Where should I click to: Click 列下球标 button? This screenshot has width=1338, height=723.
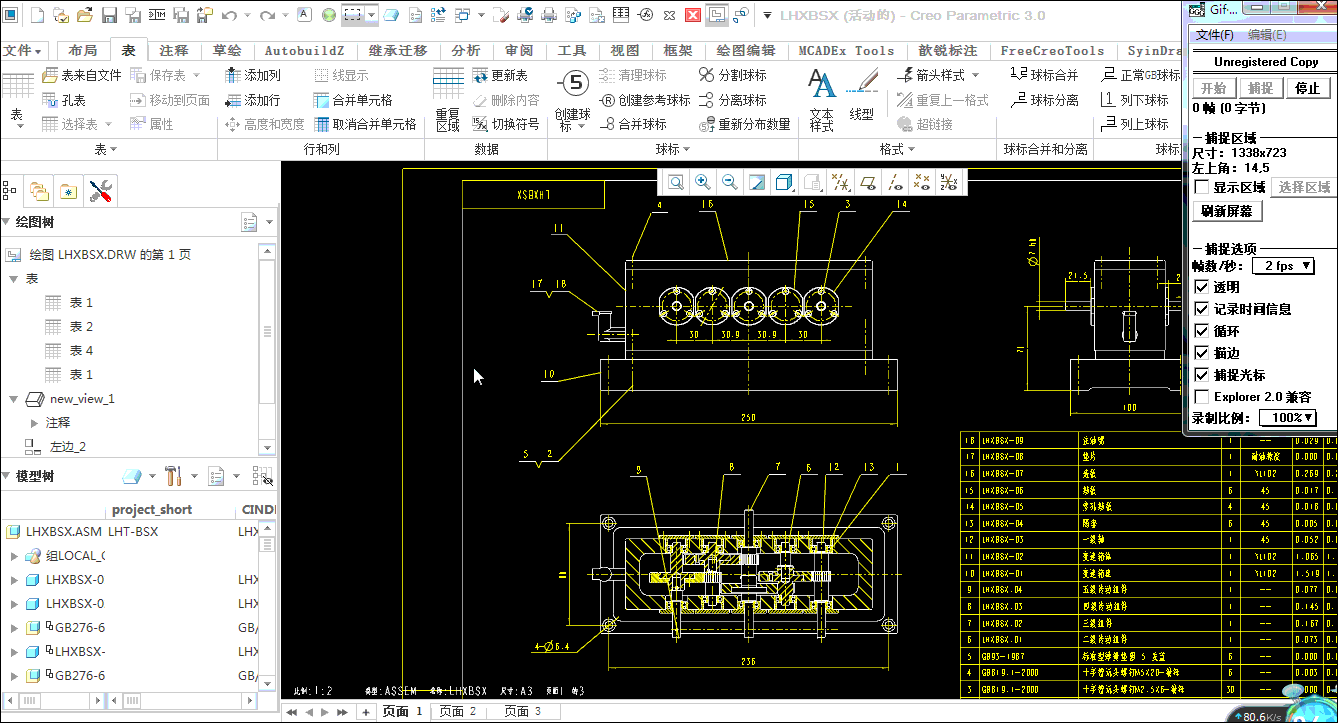pos(1134,100)
